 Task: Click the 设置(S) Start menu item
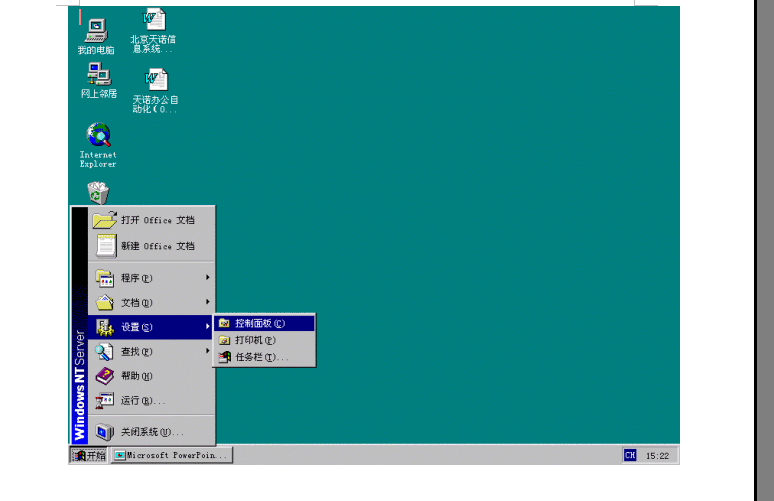click(152, 328)
